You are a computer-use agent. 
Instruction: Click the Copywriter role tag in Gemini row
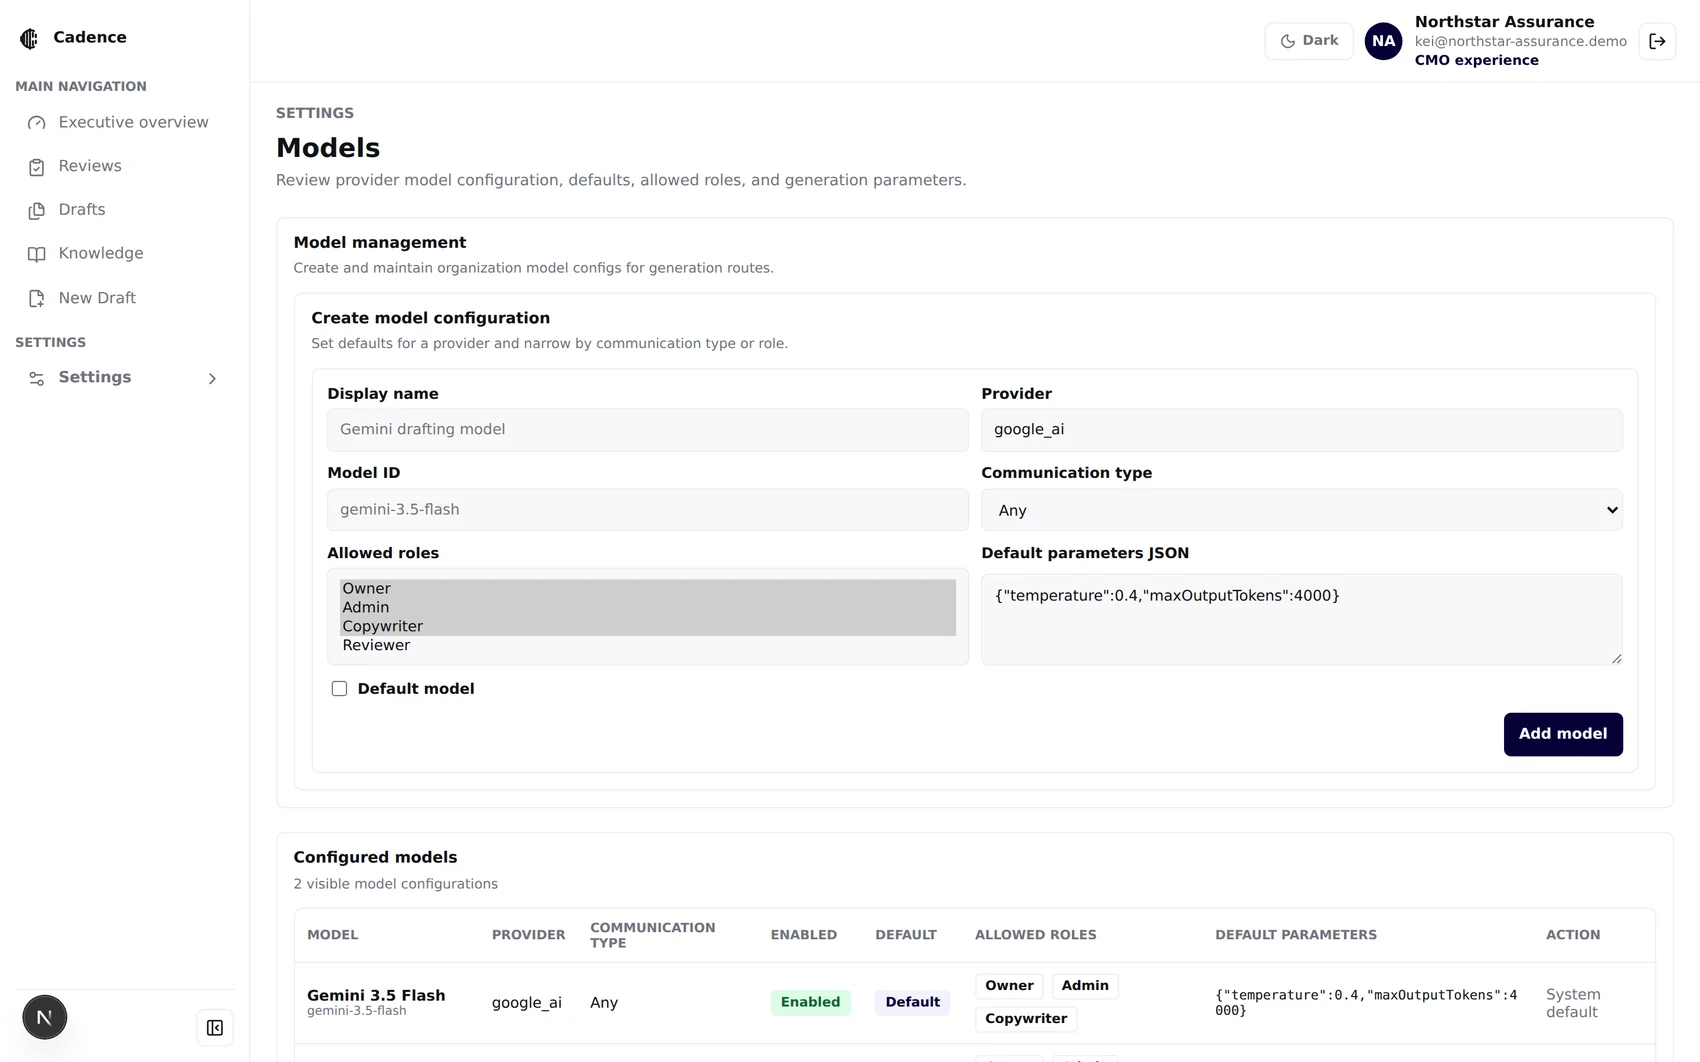point(1026,1019)
